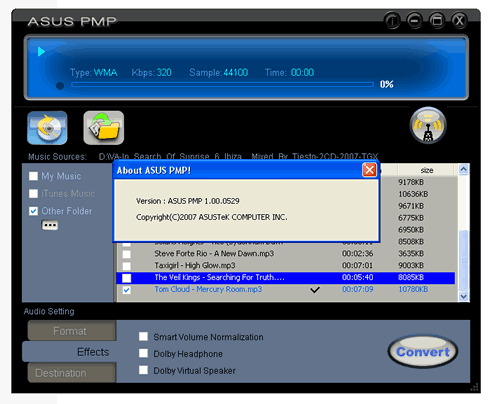
Task: Close the About ASUS PMP dialog
Action: tap(369, 170)
